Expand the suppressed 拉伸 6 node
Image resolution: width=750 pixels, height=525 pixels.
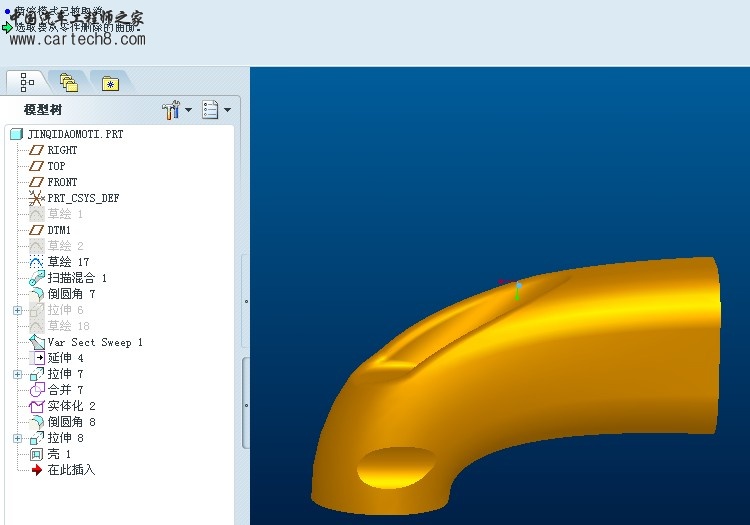click(17, 310)
